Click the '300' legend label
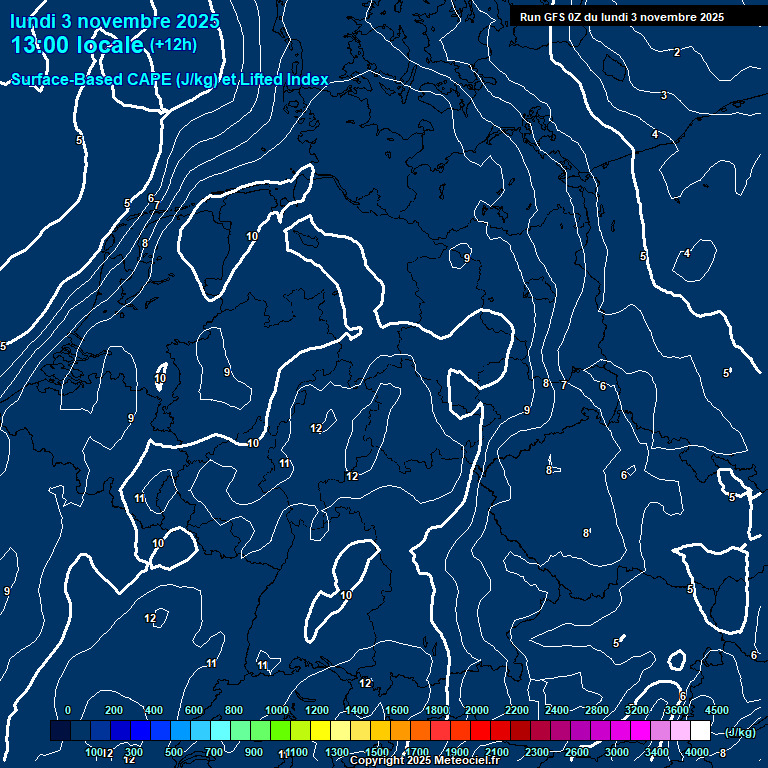 click(134, 752)
